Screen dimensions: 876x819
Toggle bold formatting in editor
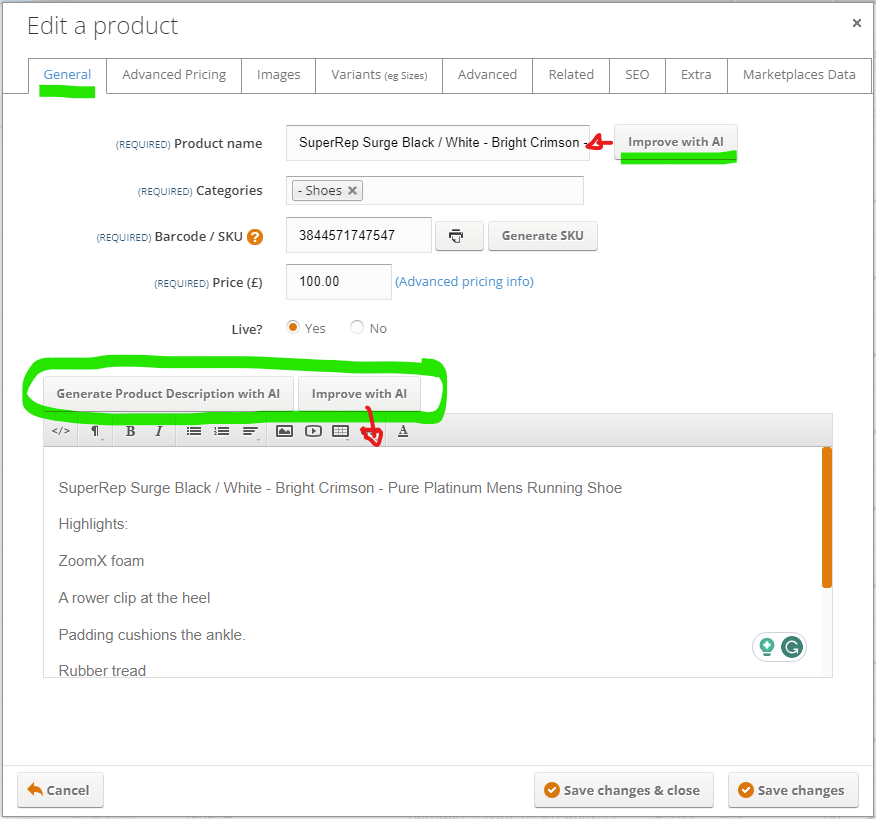[130, 431]
